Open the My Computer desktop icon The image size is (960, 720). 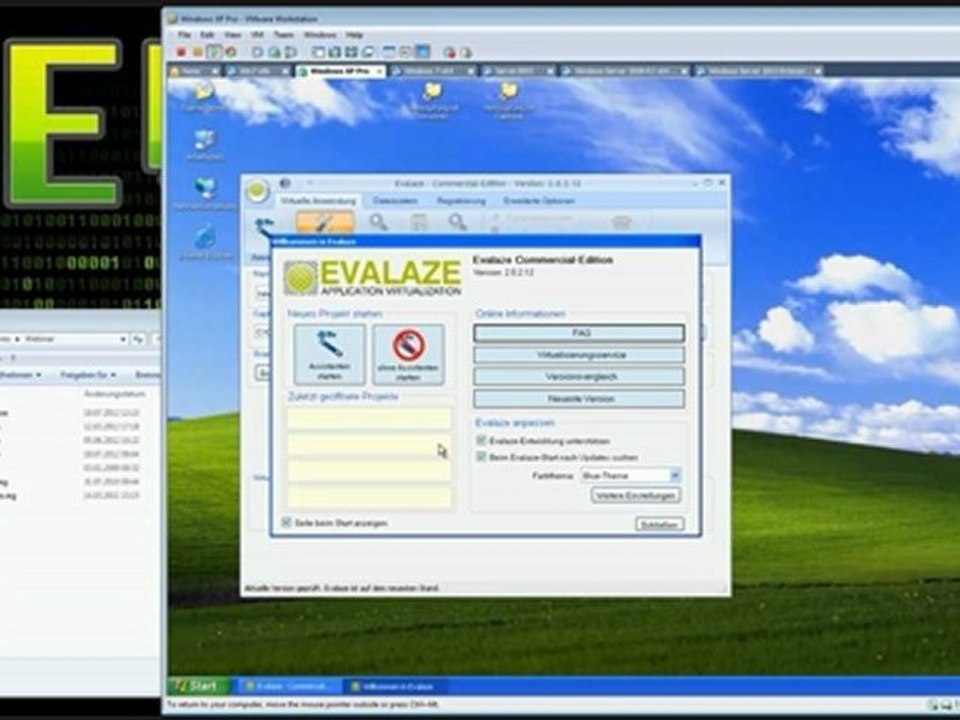click(205, 140)
